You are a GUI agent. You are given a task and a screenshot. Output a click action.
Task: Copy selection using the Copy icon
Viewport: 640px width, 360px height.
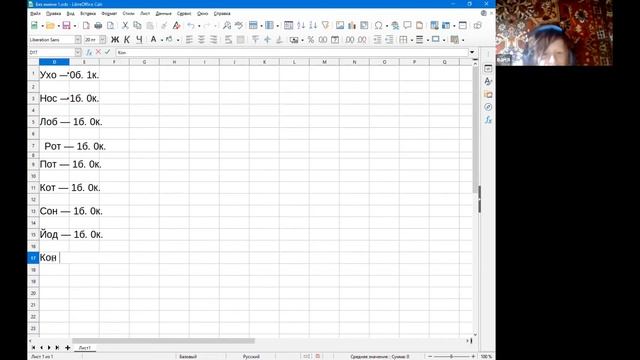(138, 26)
